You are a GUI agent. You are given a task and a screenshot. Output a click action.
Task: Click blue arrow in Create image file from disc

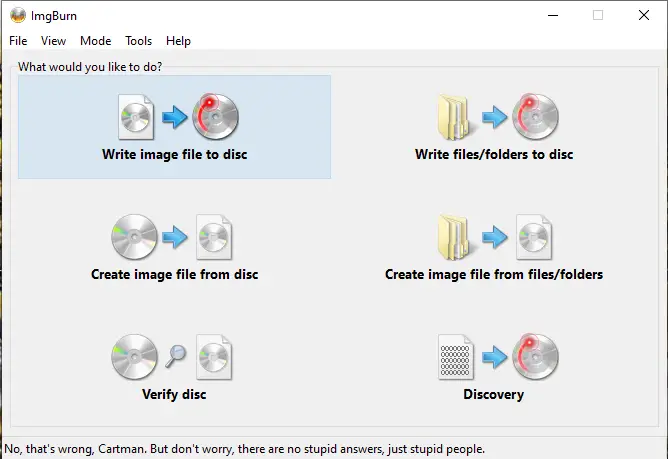coord(175,237)
